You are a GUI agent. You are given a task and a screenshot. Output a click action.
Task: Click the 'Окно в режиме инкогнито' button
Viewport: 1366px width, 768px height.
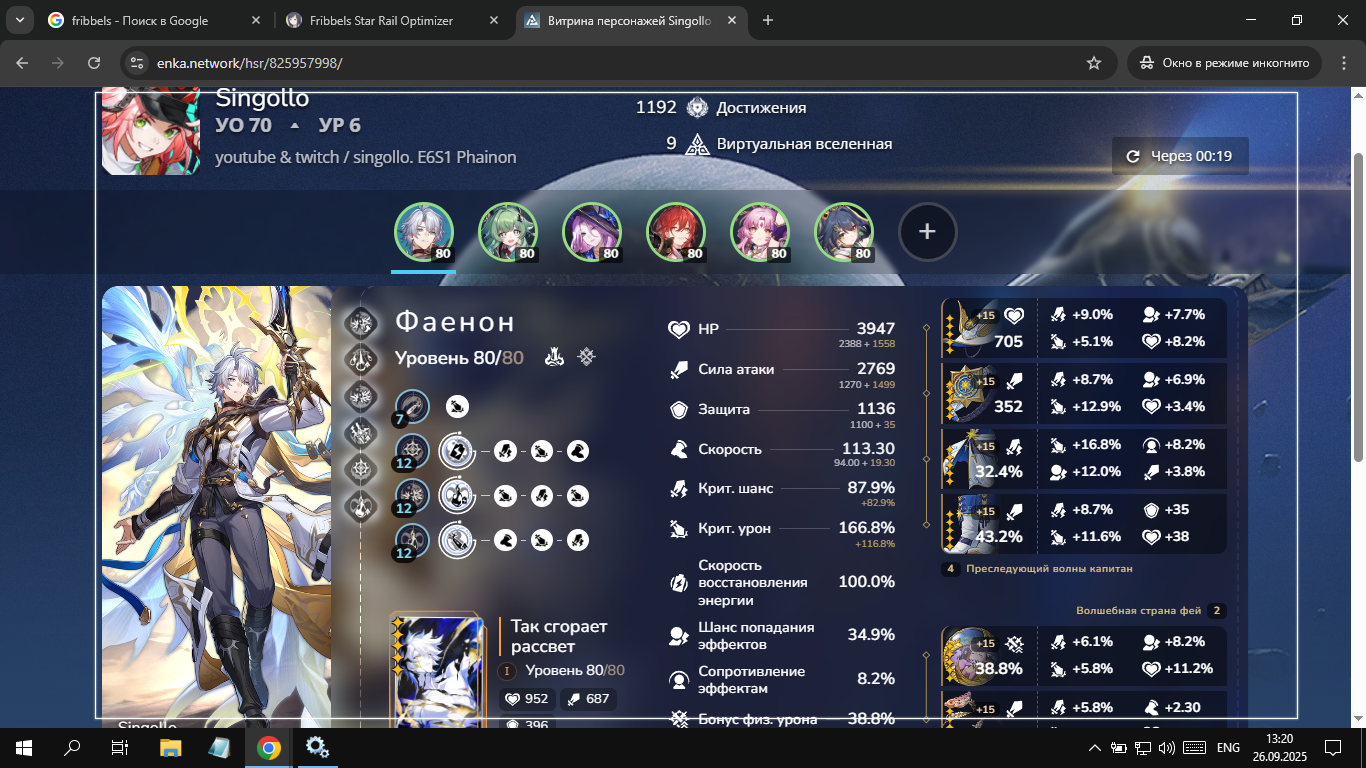coord(1224,63)
